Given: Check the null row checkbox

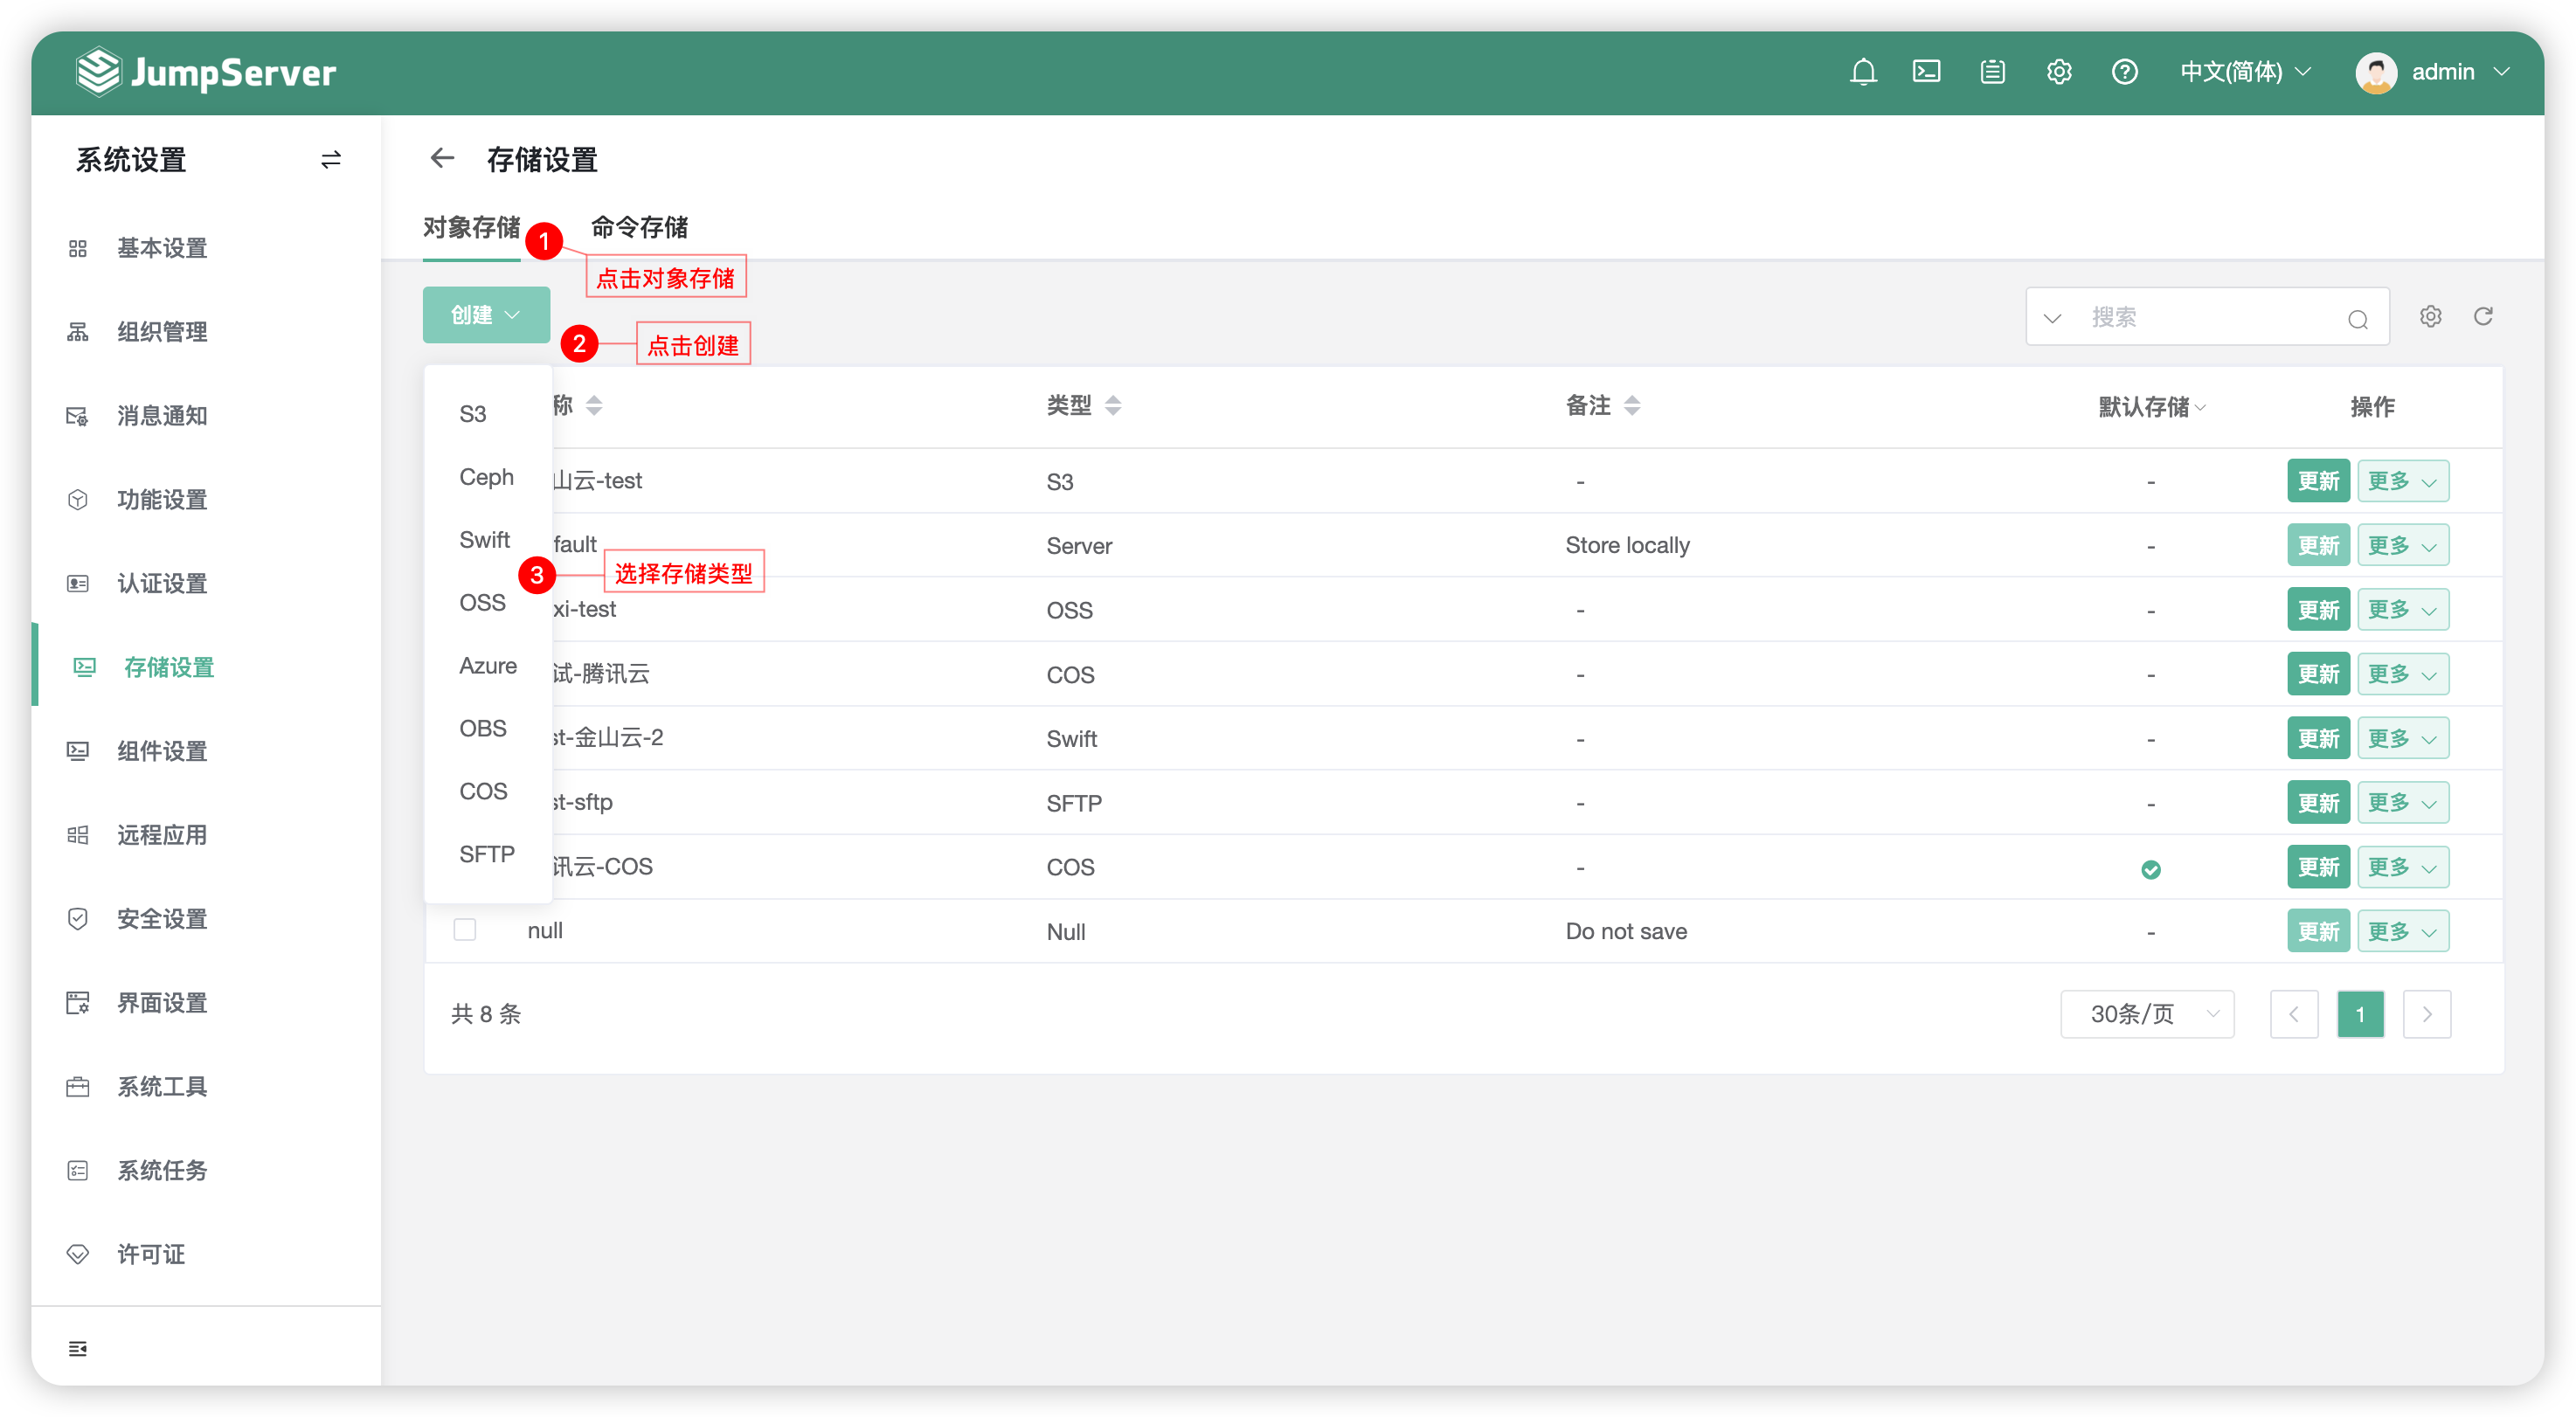Looking at the screenshot, I should coord(465,930).
